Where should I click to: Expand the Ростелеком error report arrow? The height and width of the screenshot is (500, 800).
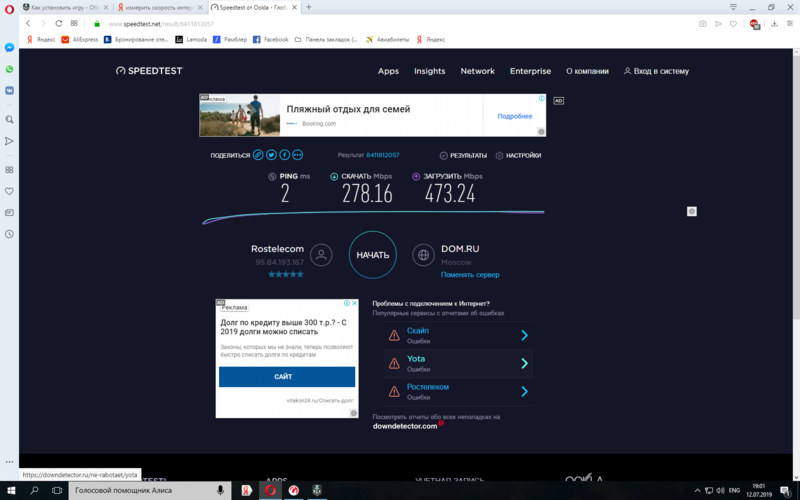pos(524,391)
